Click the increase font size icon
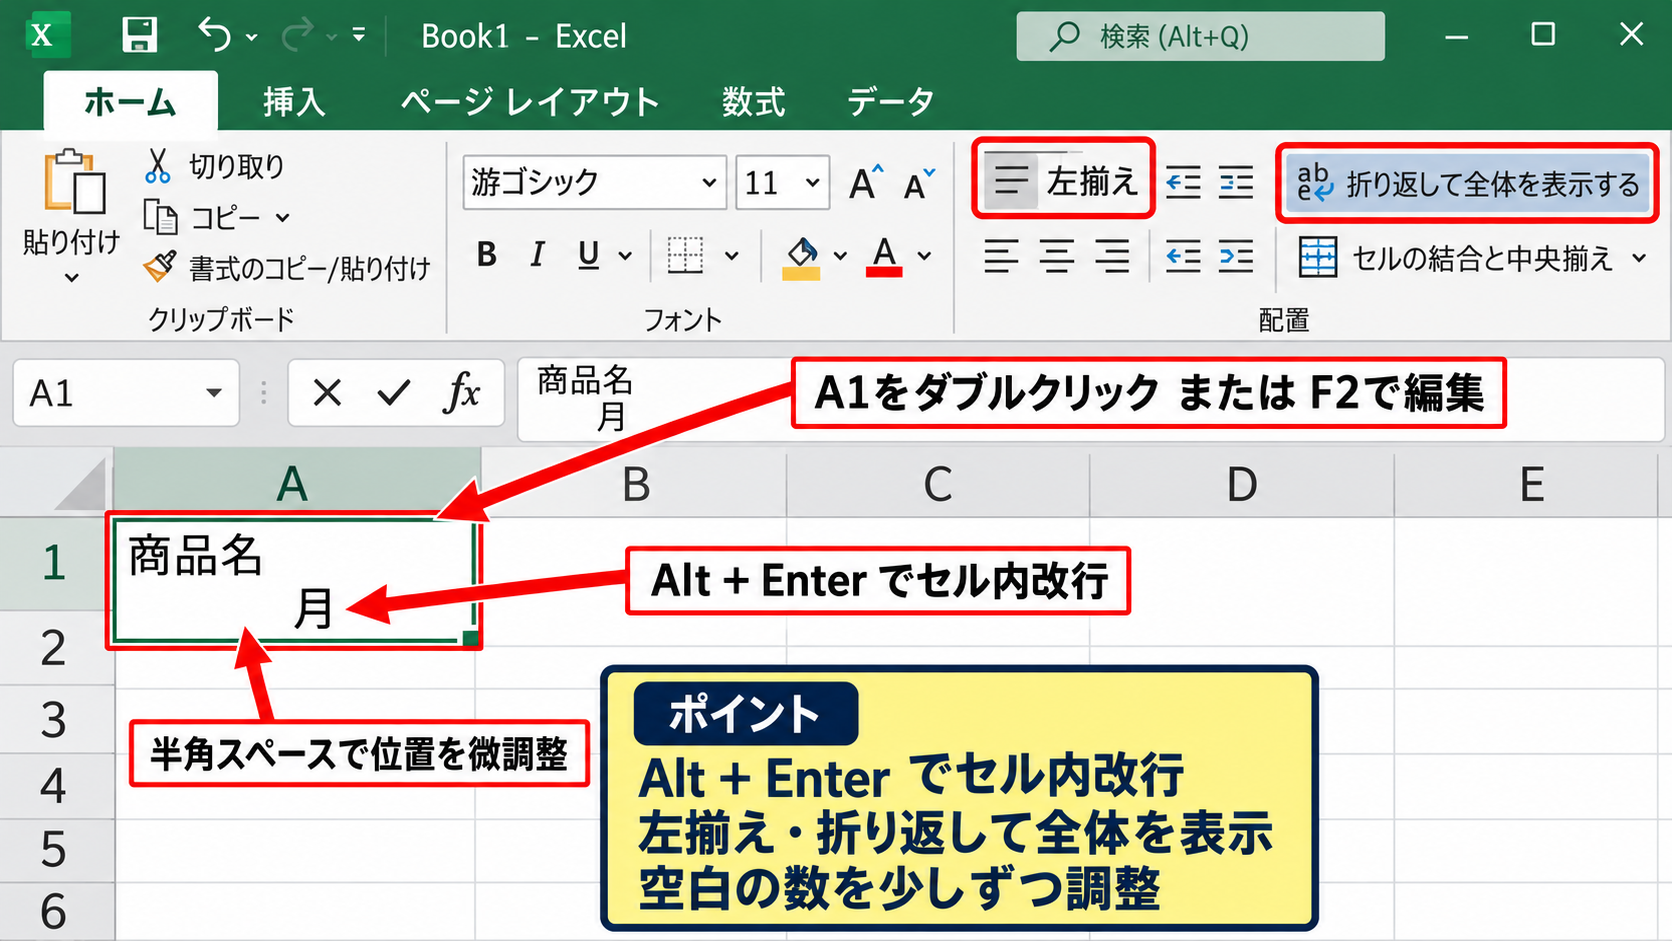Image resolution: width=1672 pixels, height=941 pixels. pyautogui.click(x=866, y=182)
